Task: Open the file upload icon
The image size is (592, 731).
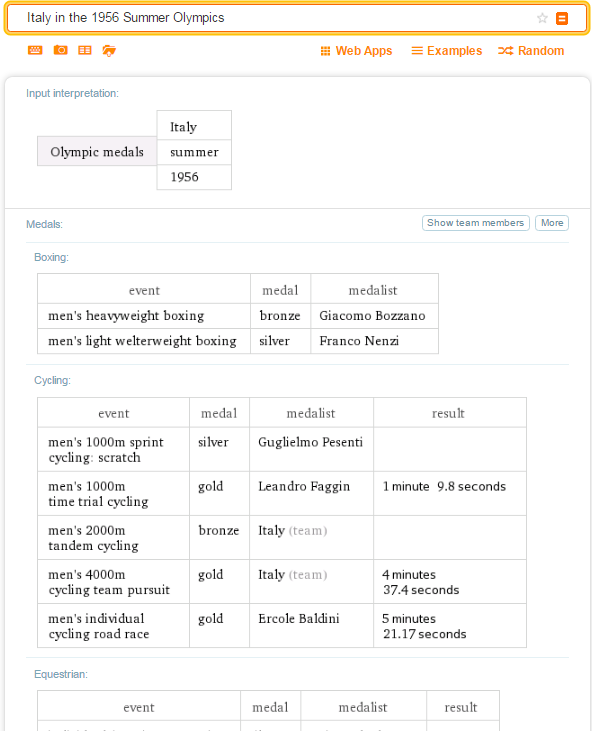Action: [x=109, y=50]
